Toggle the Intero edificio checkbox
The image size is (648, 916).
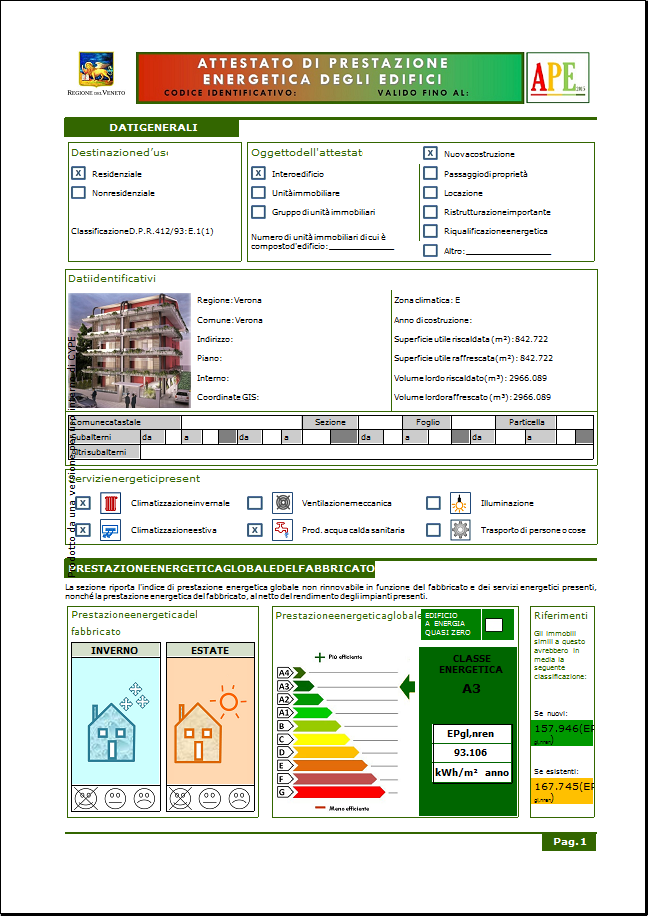point(258,174)
